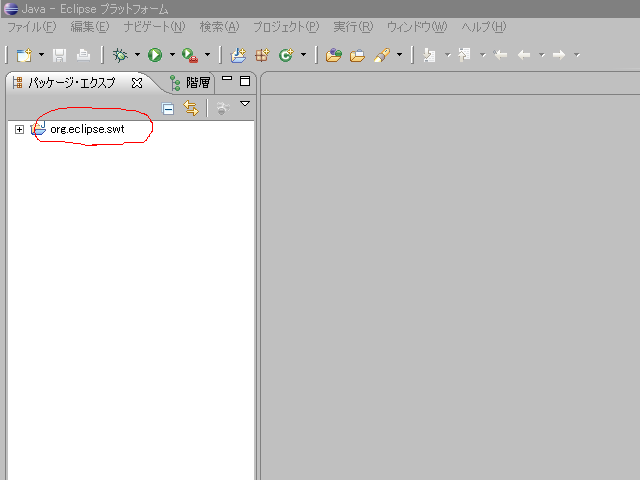Viewport: 640px width, 480px height.
Task: Run the program with green play icon
Action: [155, 55]
